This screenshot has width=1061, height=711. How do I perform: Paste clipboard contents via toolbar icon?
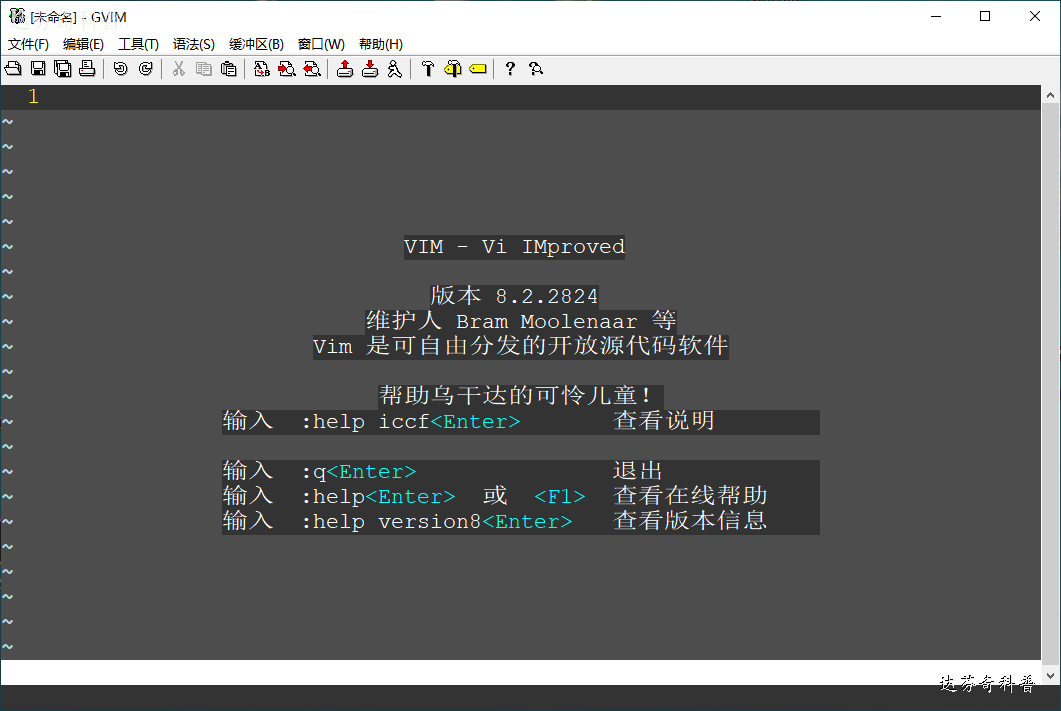[228, 68]
